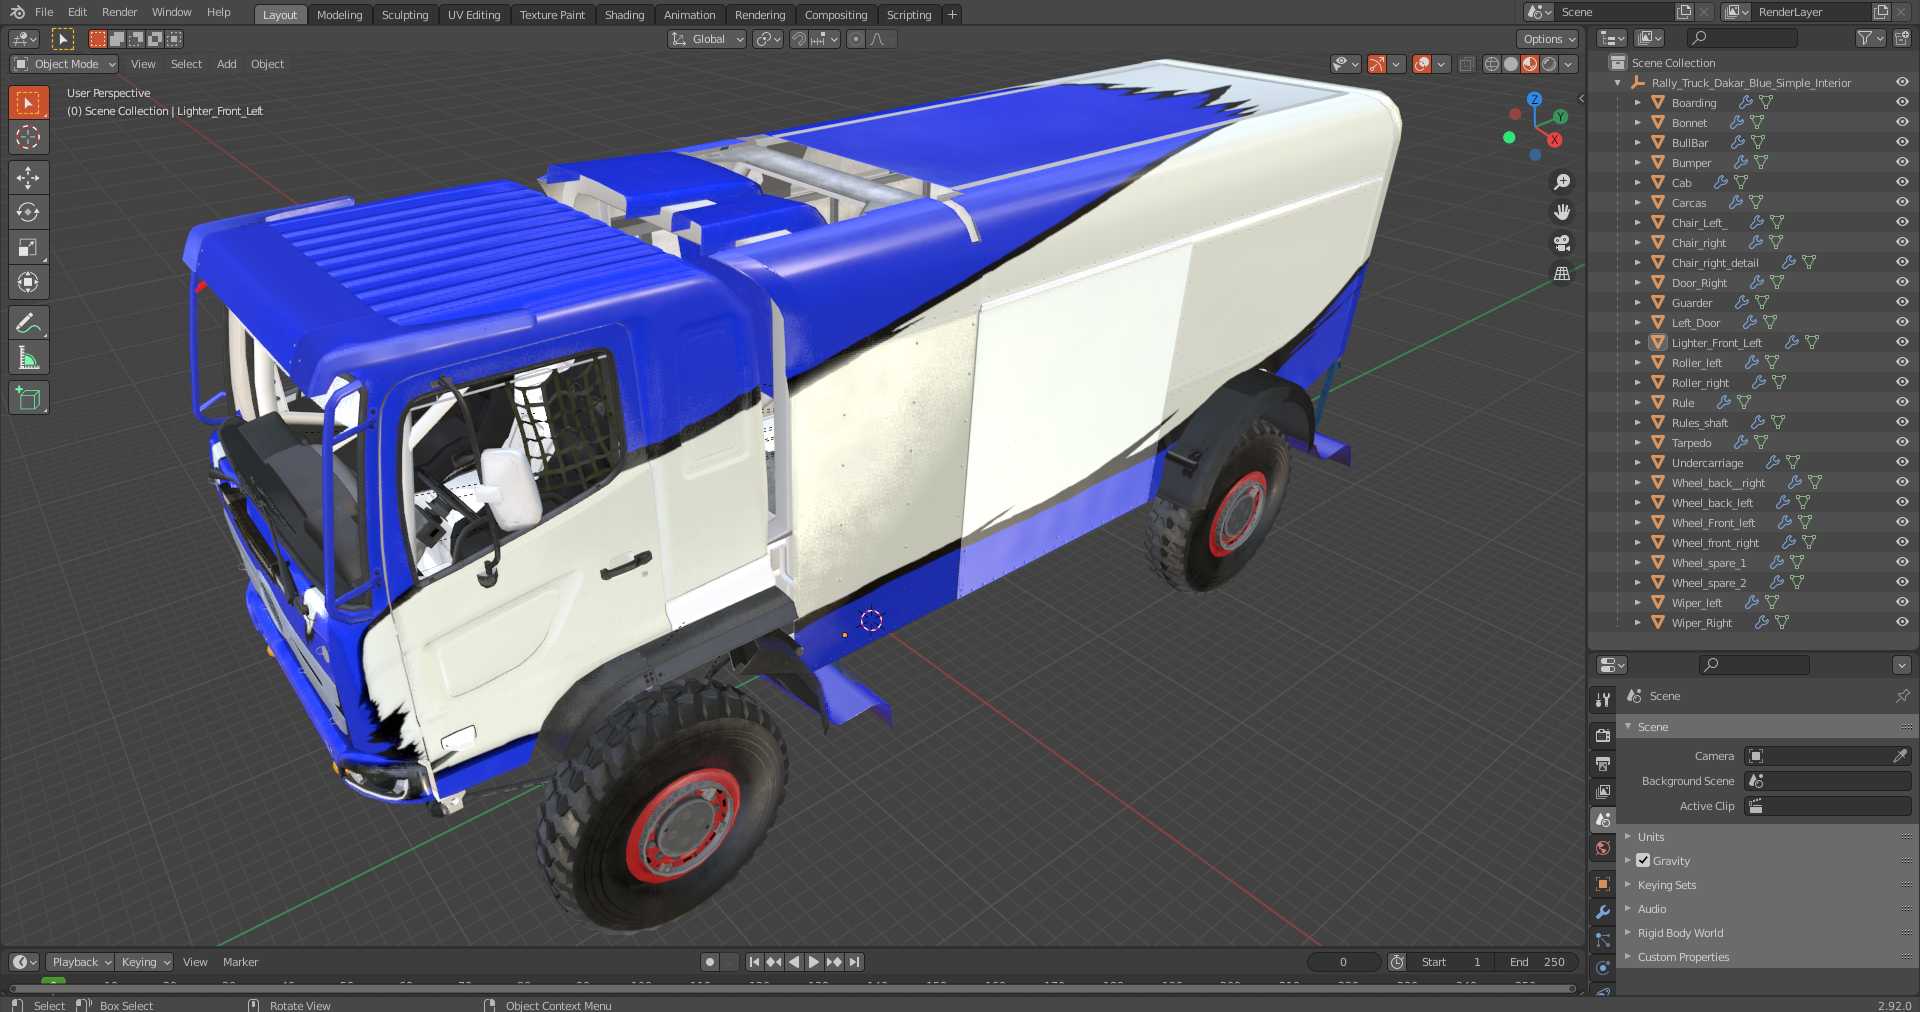
Task: Open the Playback dropdown in timeline
Action: 80,962
